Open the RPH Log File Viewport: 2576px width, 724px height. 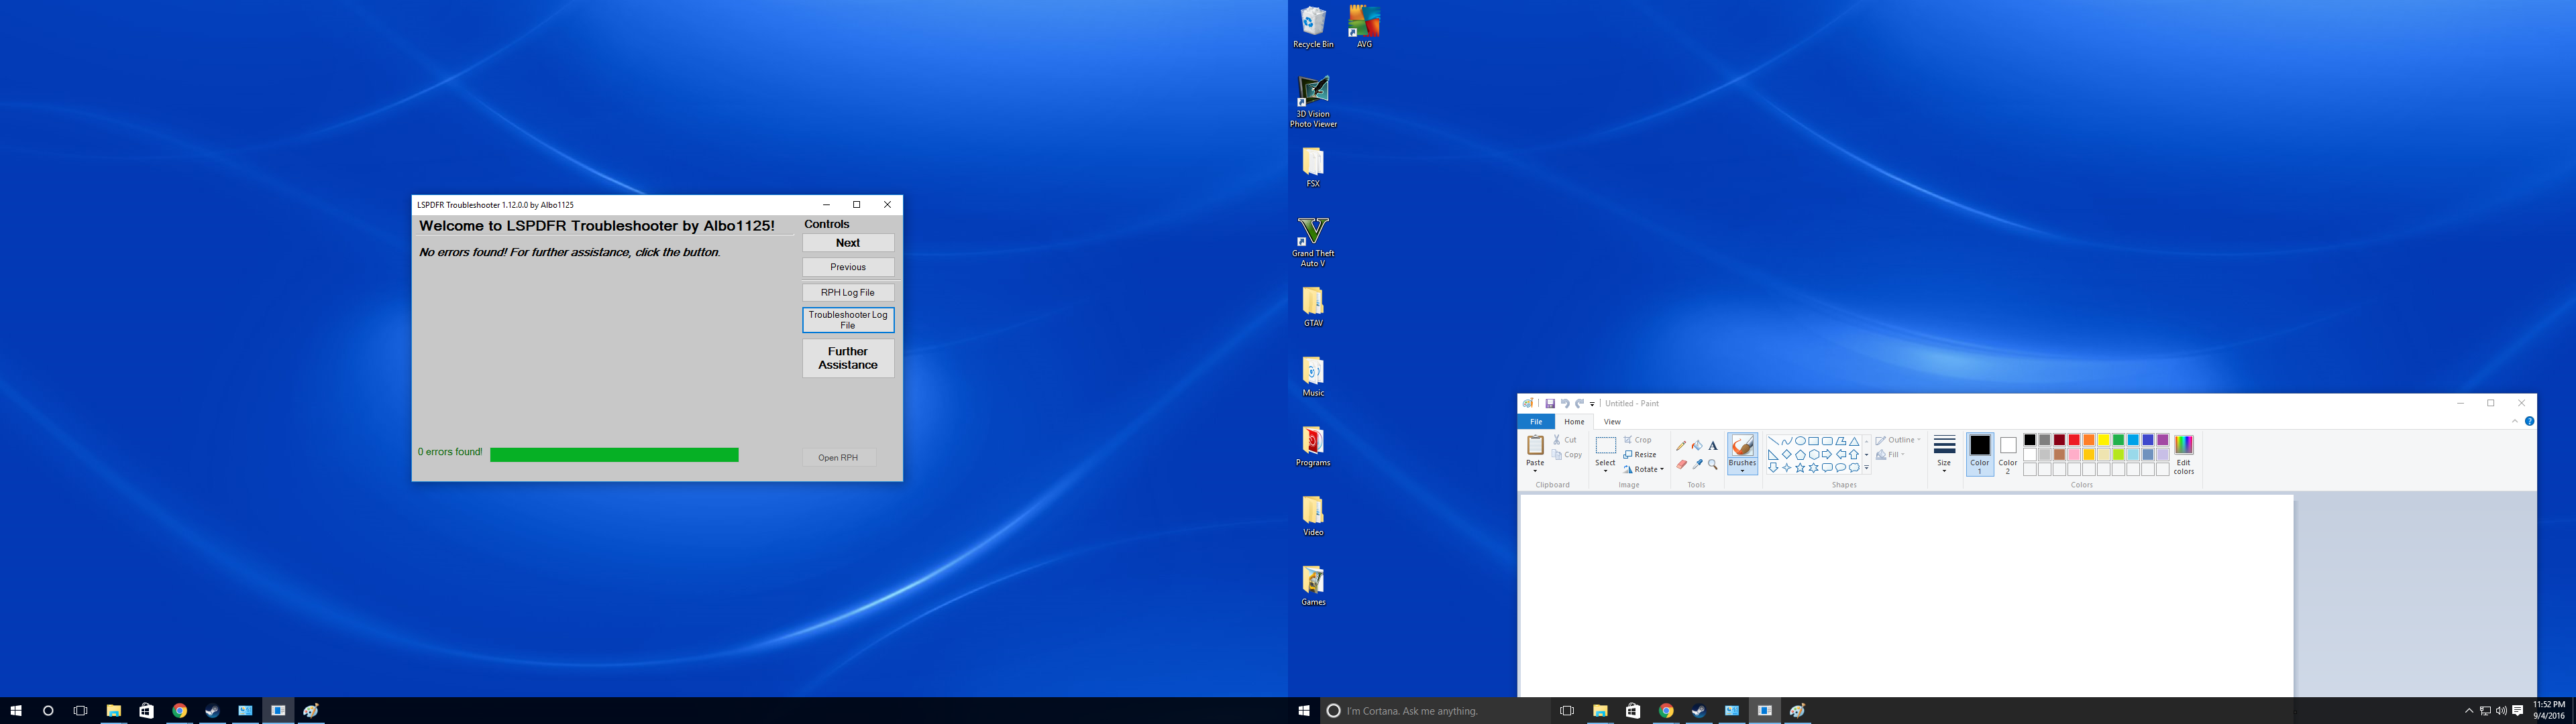[x=847, y=293]
